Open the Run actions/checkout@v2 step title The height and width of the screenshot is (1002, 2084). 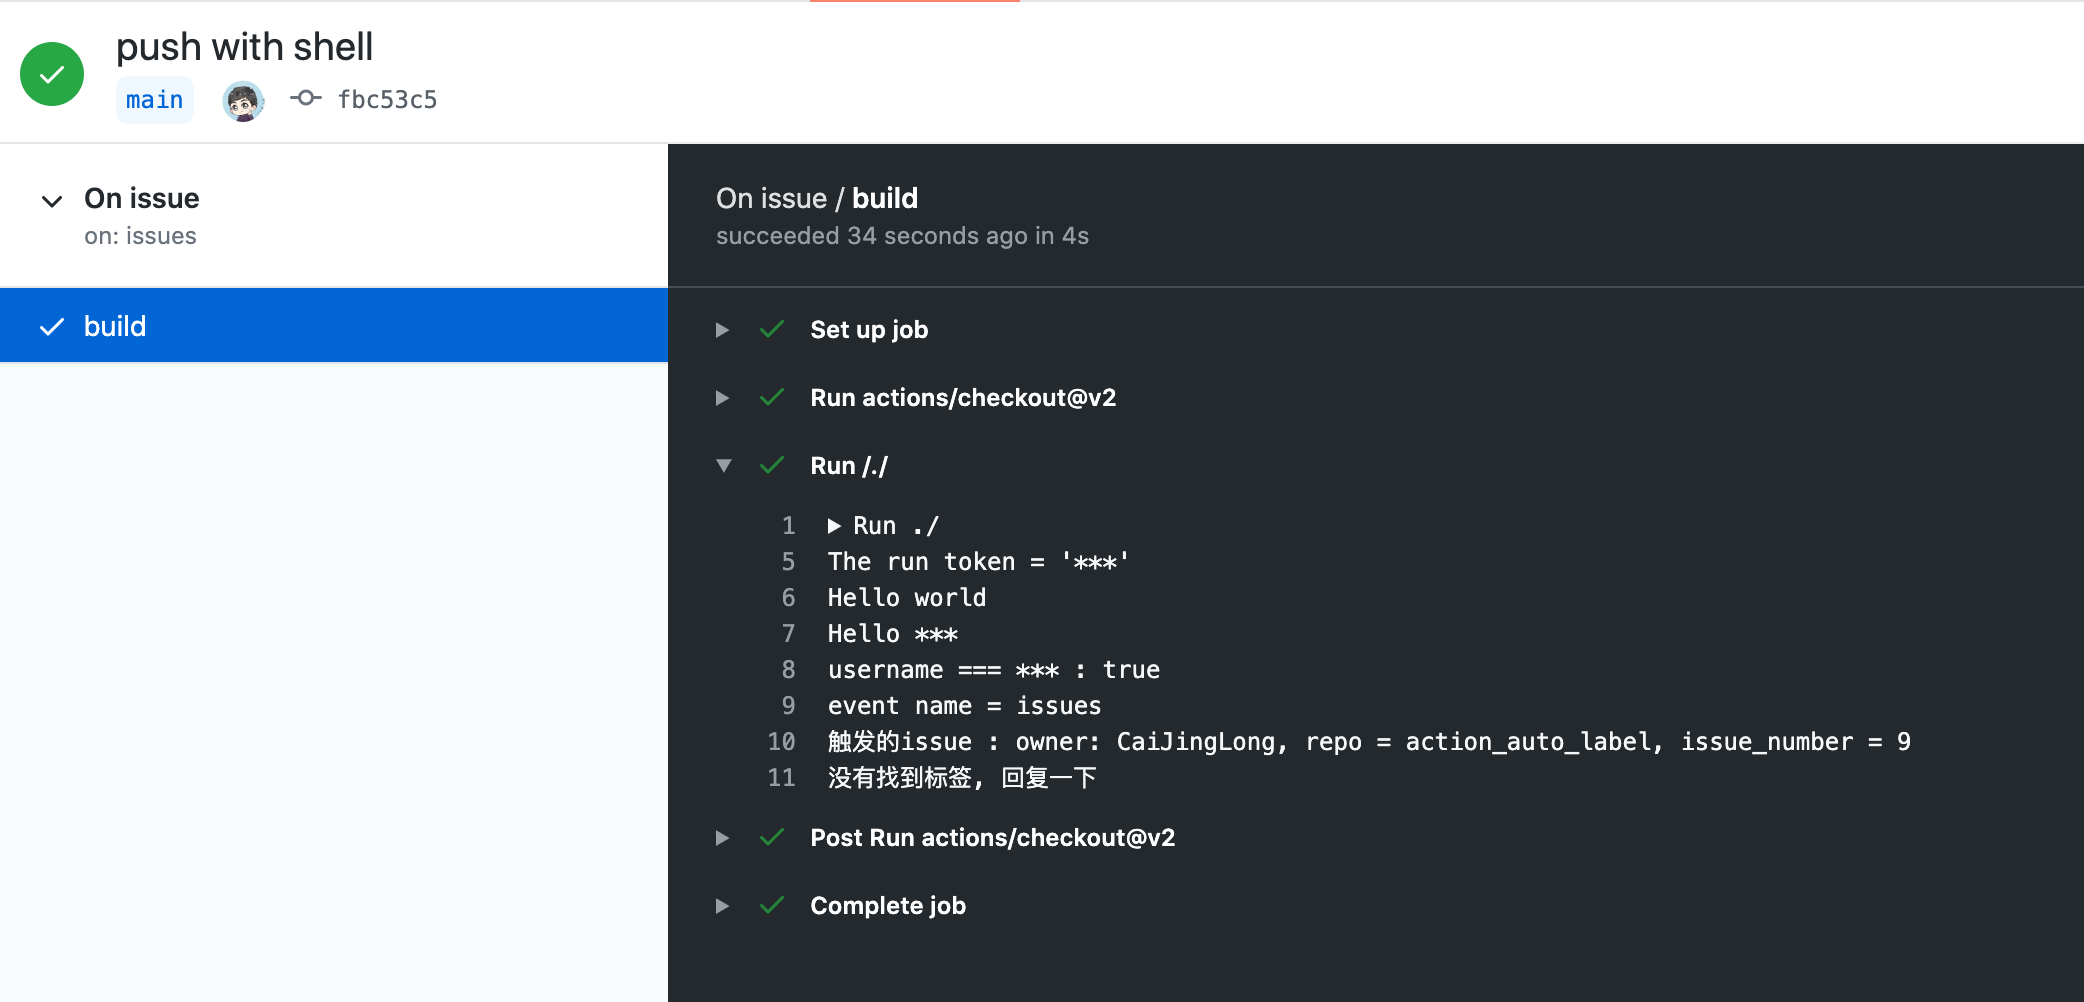click(x=963, y=398)
